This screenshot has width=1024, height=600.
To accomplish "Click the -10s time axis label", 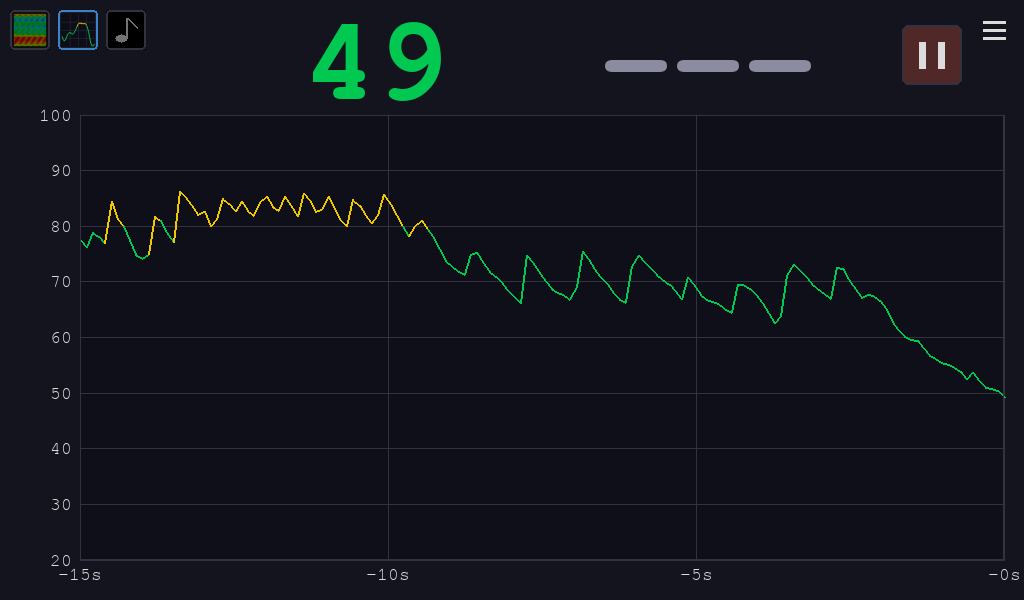I will (x=388, y=575).
